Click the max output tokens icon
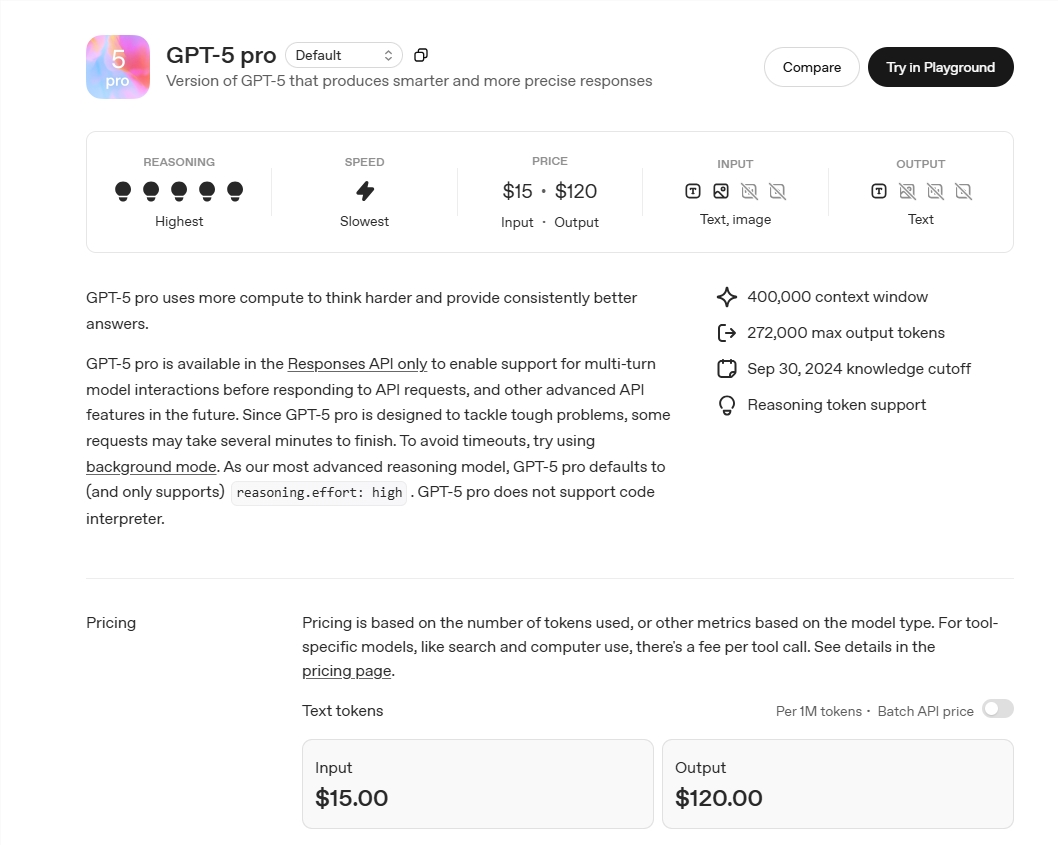The width and height of the screenshot is (1058, 845). (x=727, y=332)
